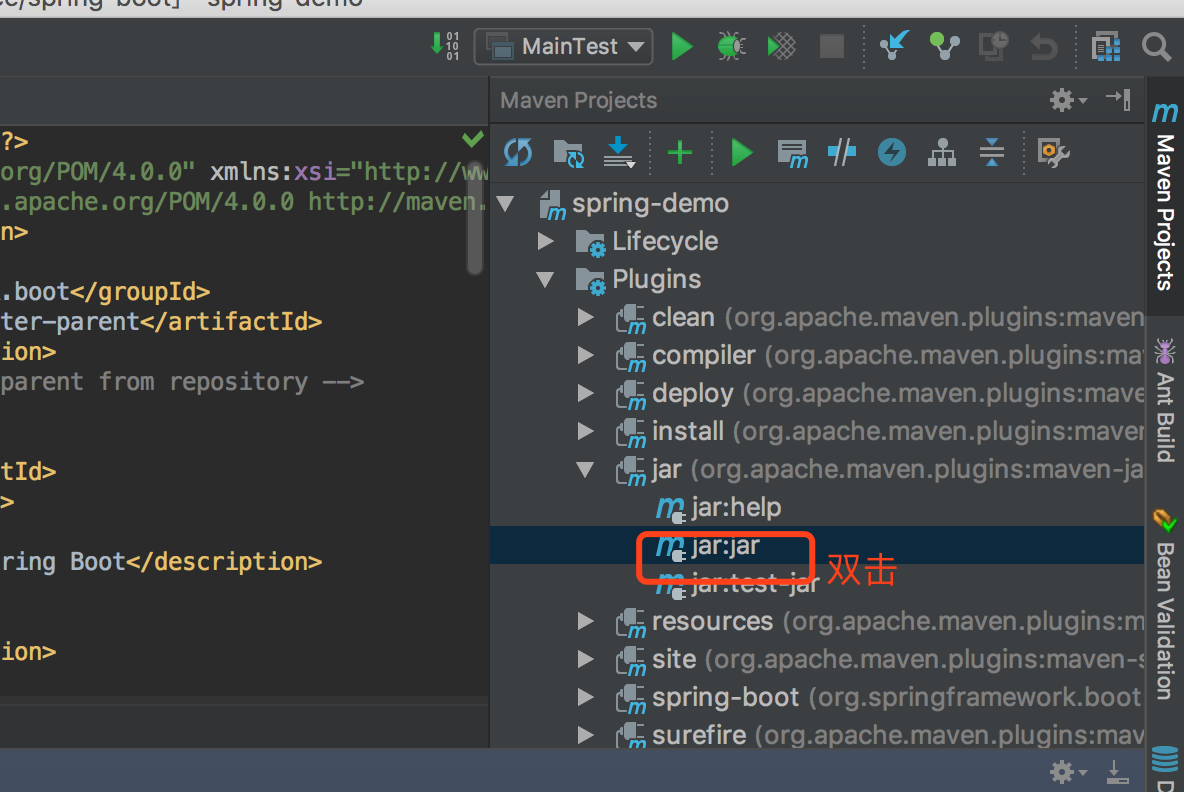
Task: Show Maven dependencies diagram icon
Action: tap(942, 153)
